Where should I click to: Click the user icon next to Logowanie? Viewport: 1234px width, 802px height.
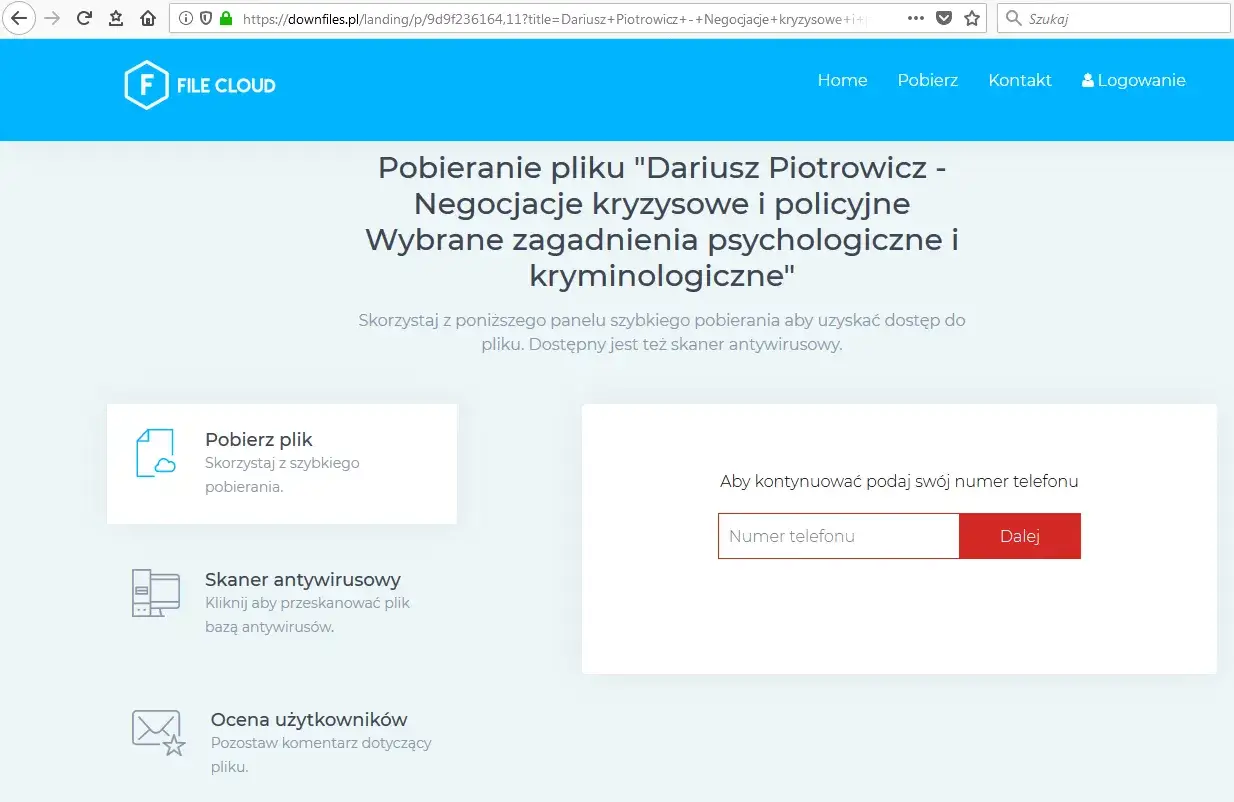[1086, 80]
